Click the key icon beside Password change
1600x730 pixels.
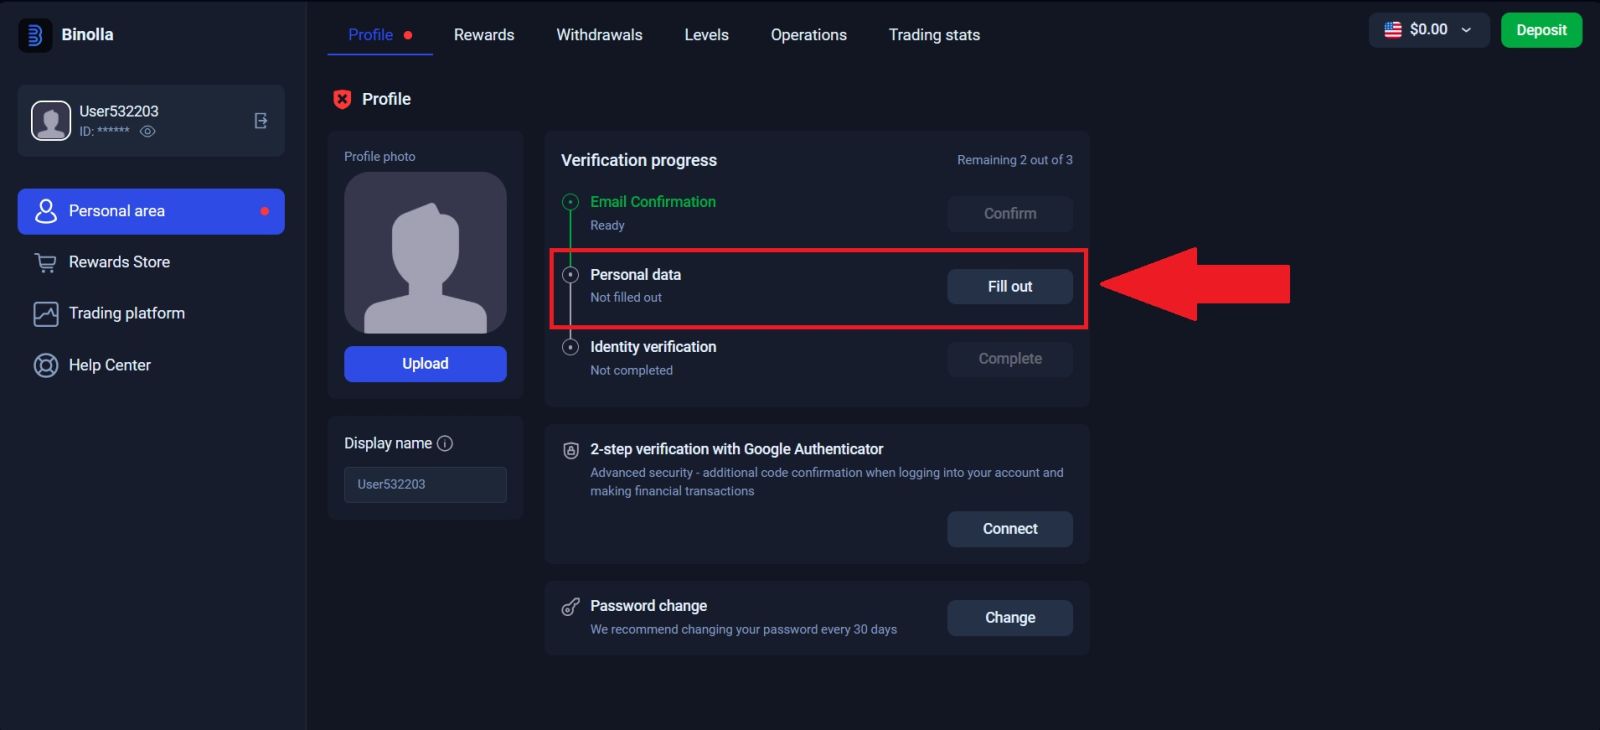coord(570,606)
